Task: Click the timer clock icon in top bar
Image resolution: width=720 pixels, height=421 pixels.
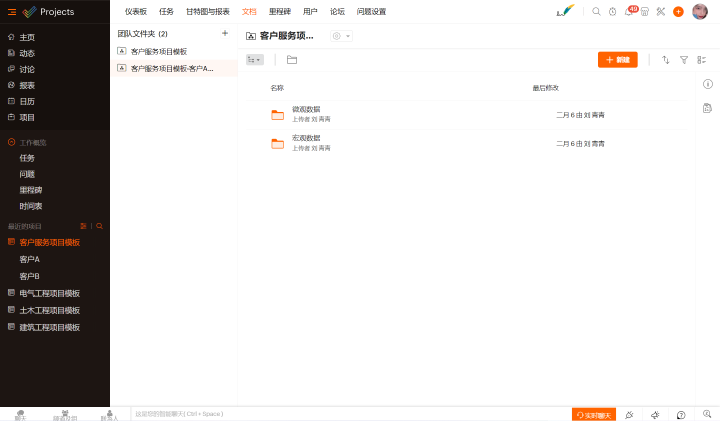Action: pyautogui.click(x=613, y=12)
